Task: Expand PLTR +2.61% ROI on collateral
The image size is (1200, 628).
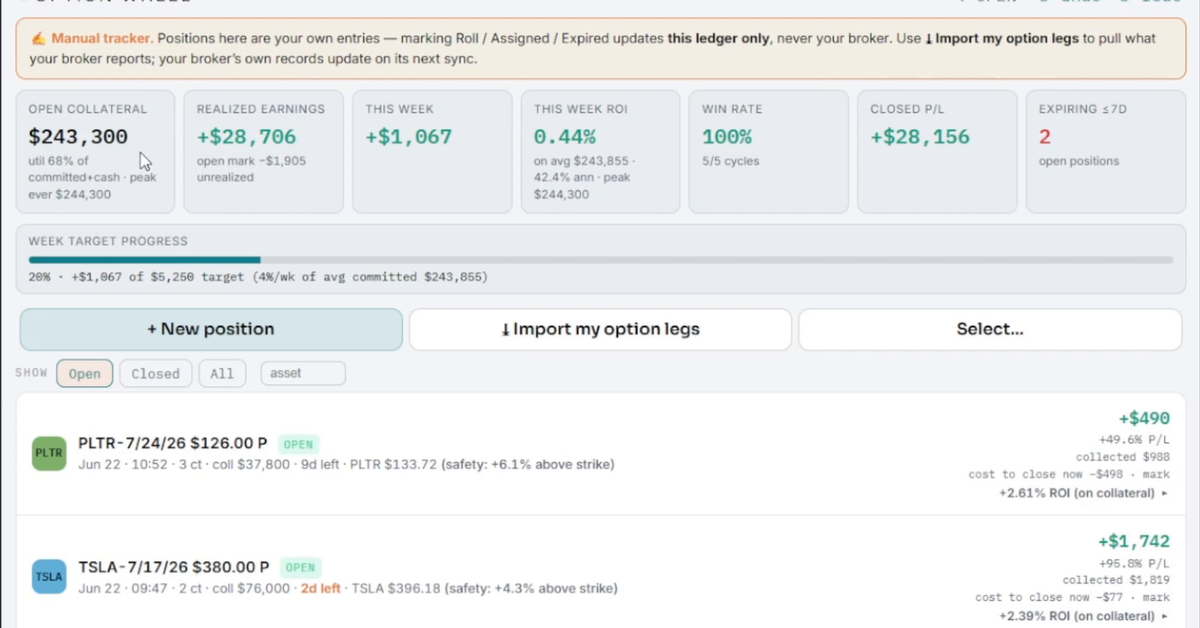Action: pyautogui.click(x=1084, y=493)
